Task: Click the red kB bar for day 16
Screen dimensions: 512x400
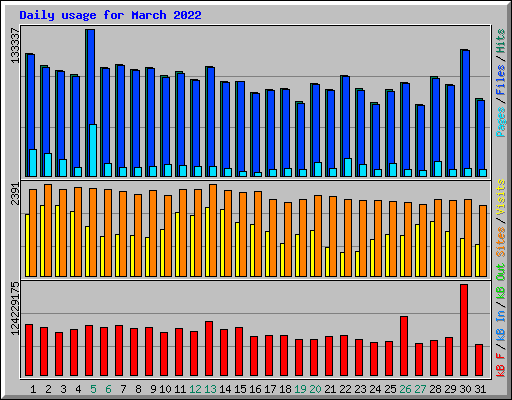Action: (254, 356)
